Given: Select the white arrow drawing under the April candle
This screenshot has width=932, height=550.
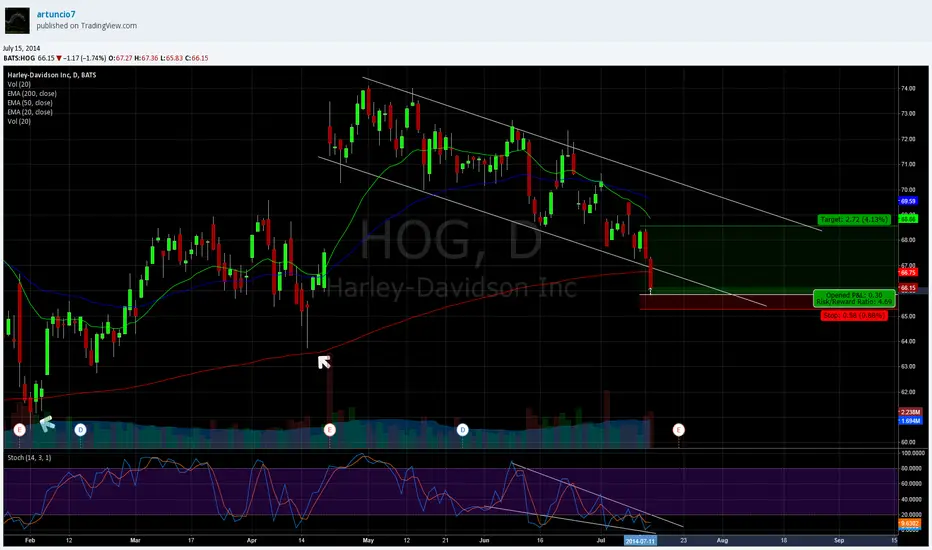Looking at the screenshot, I should [324, 362].
